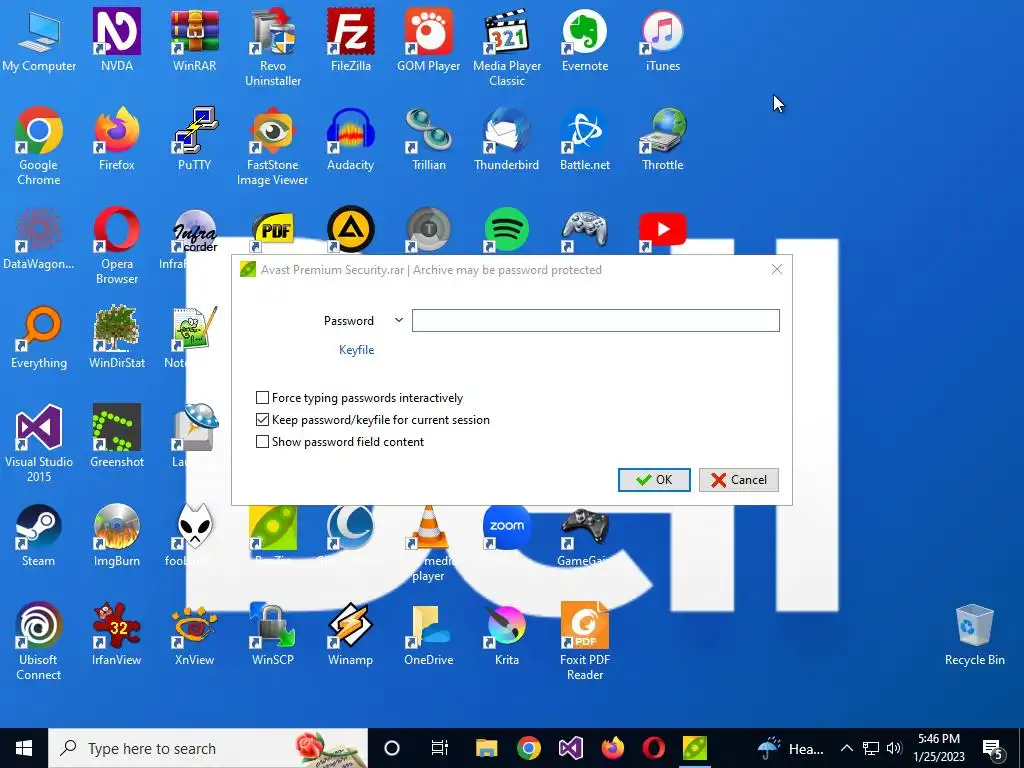Select the YouTube desktop shortcut
1024x768 pixels.
point(663,231)
